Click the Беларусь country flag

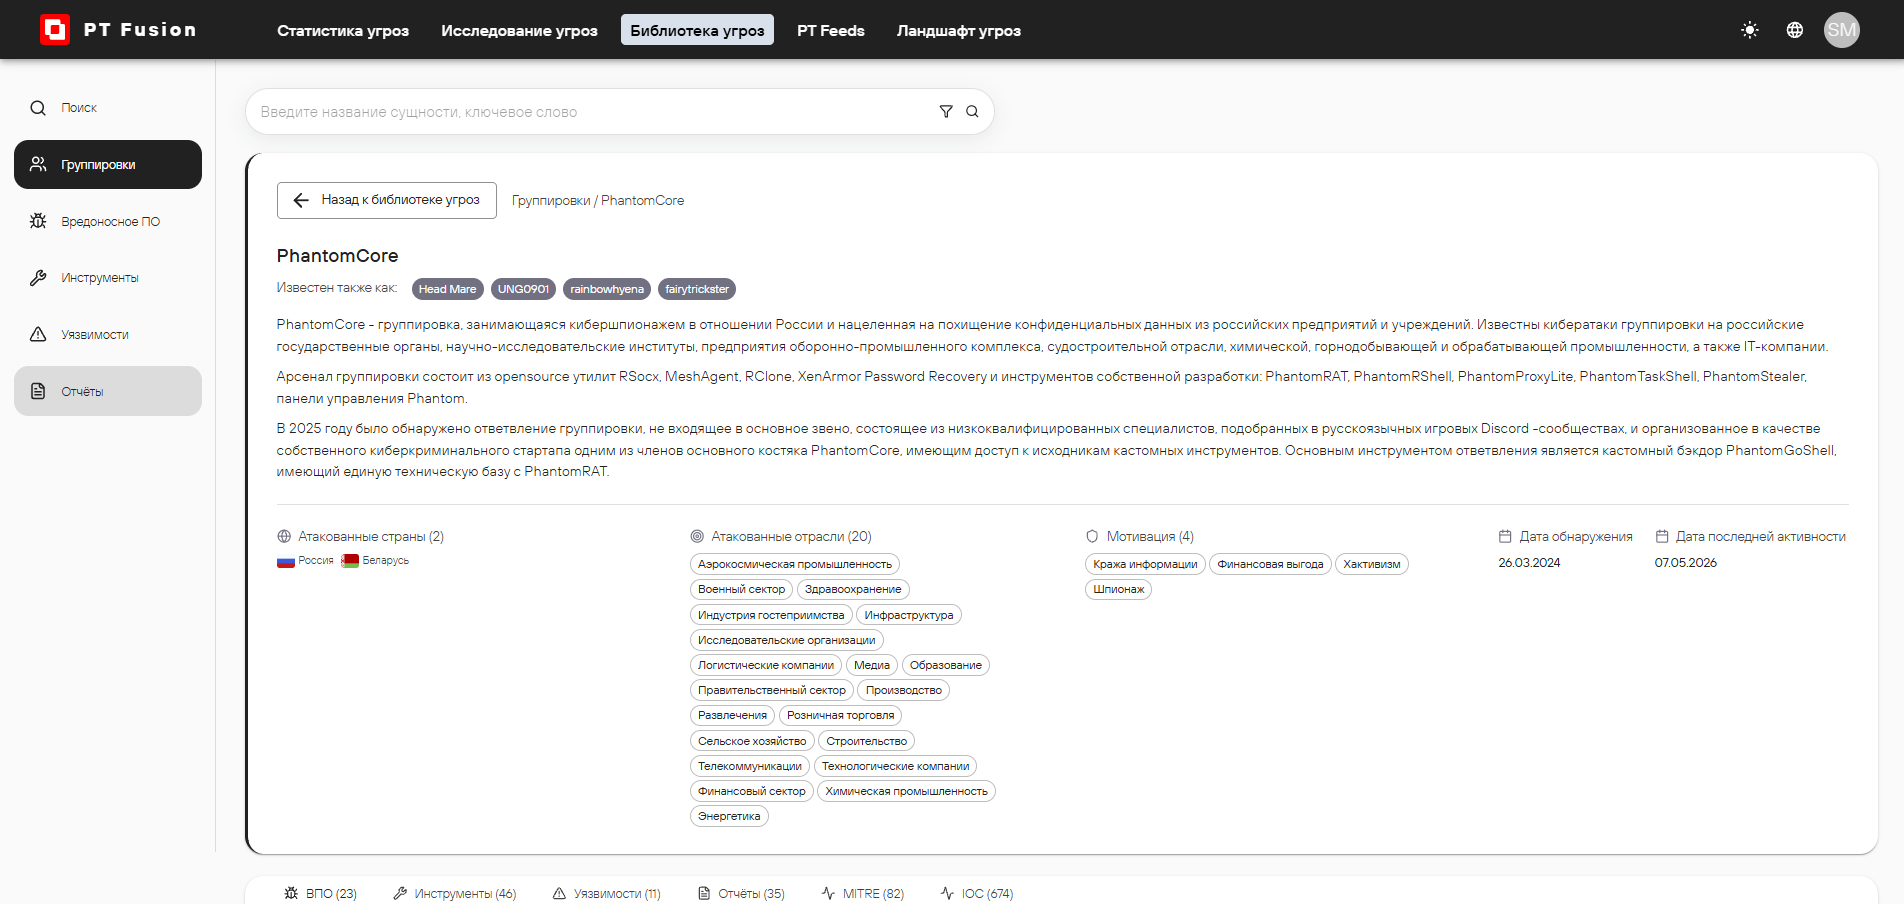(350, 561)
